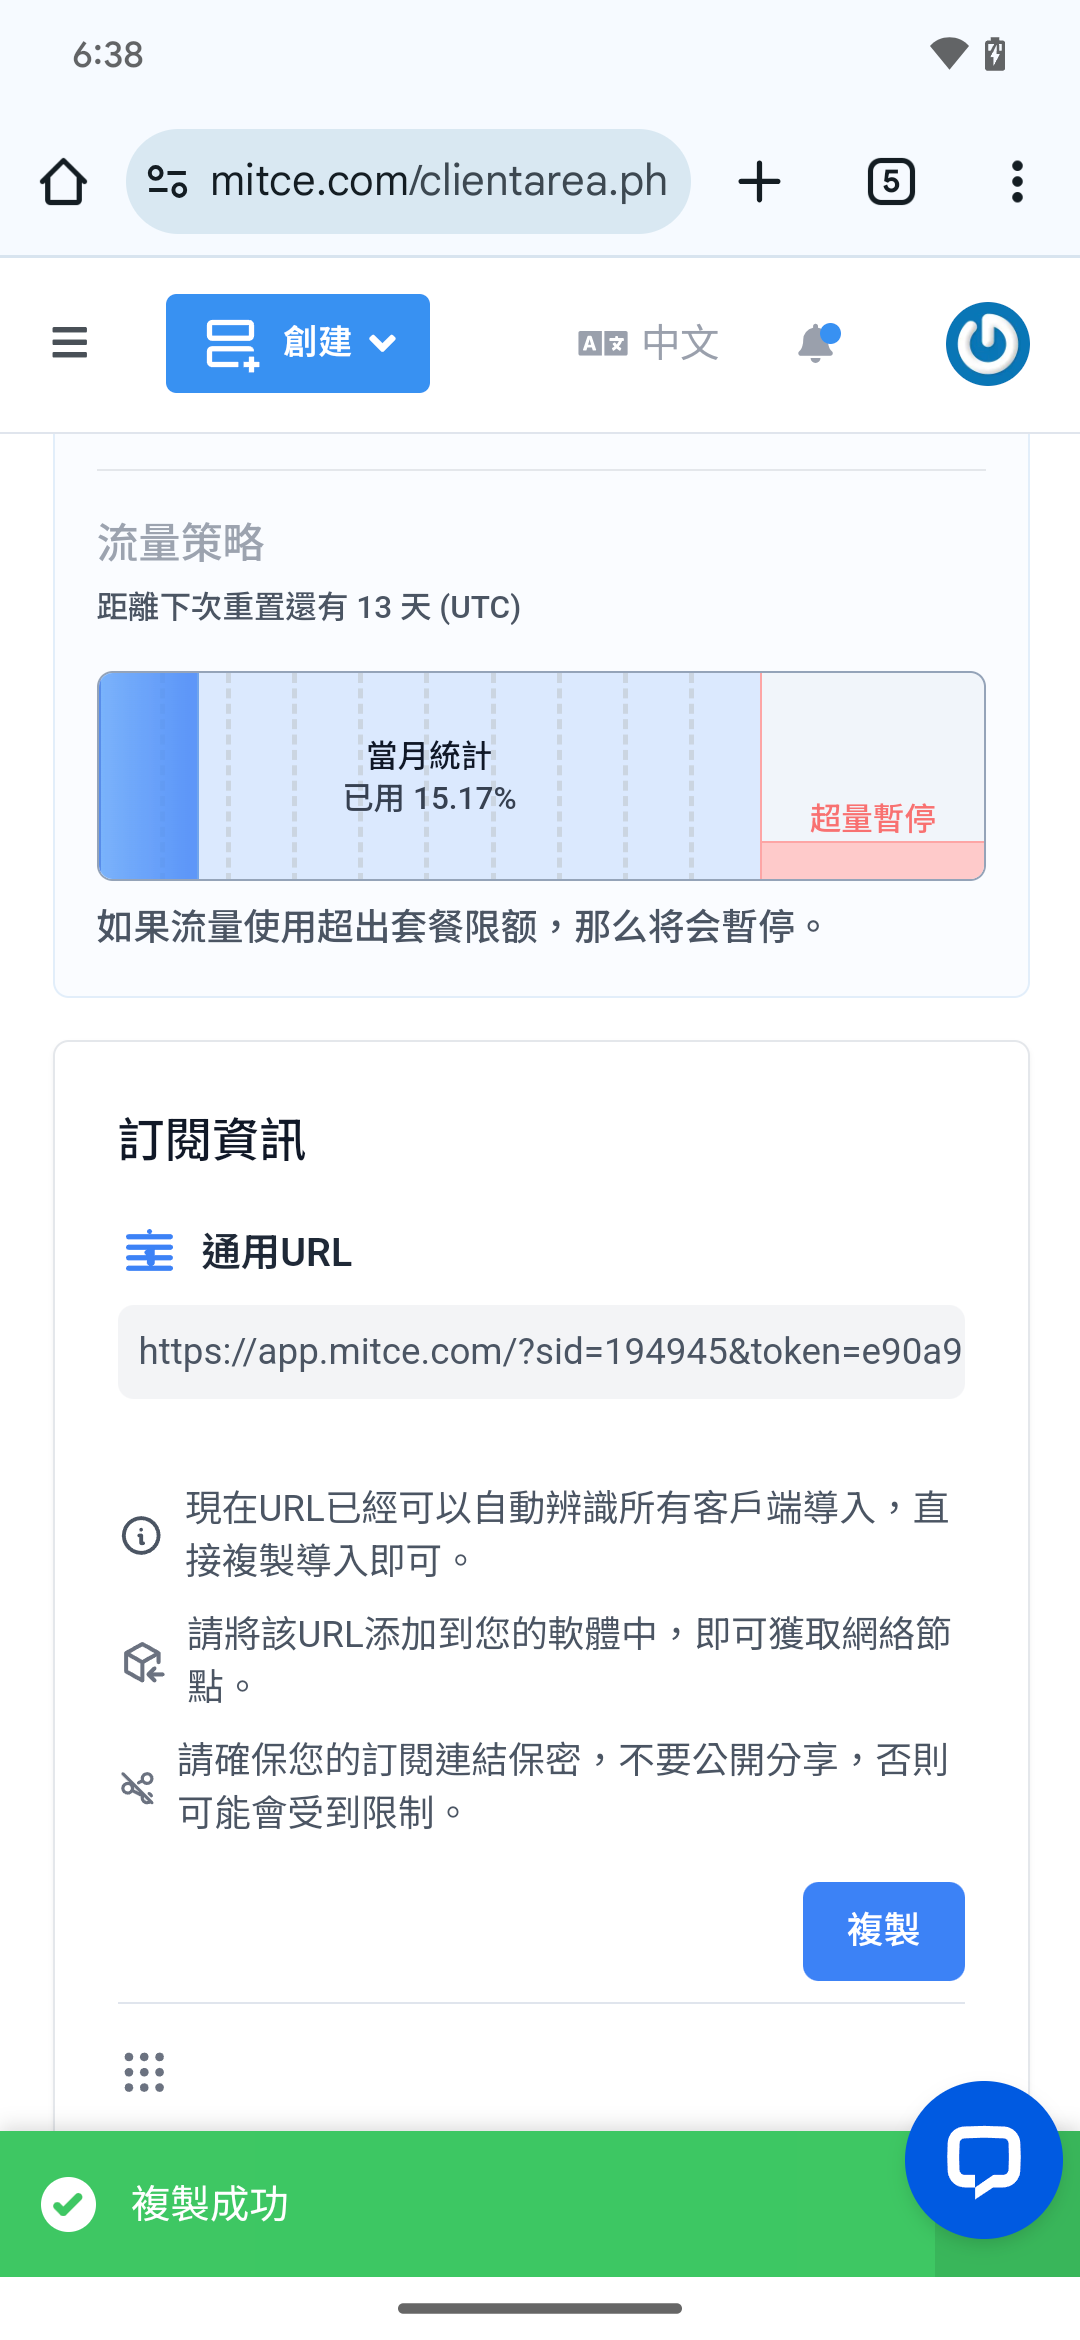This screenshot has width=1080, height=2340.
Task: Show the open tabs switcher
Action: click(891, 182)
